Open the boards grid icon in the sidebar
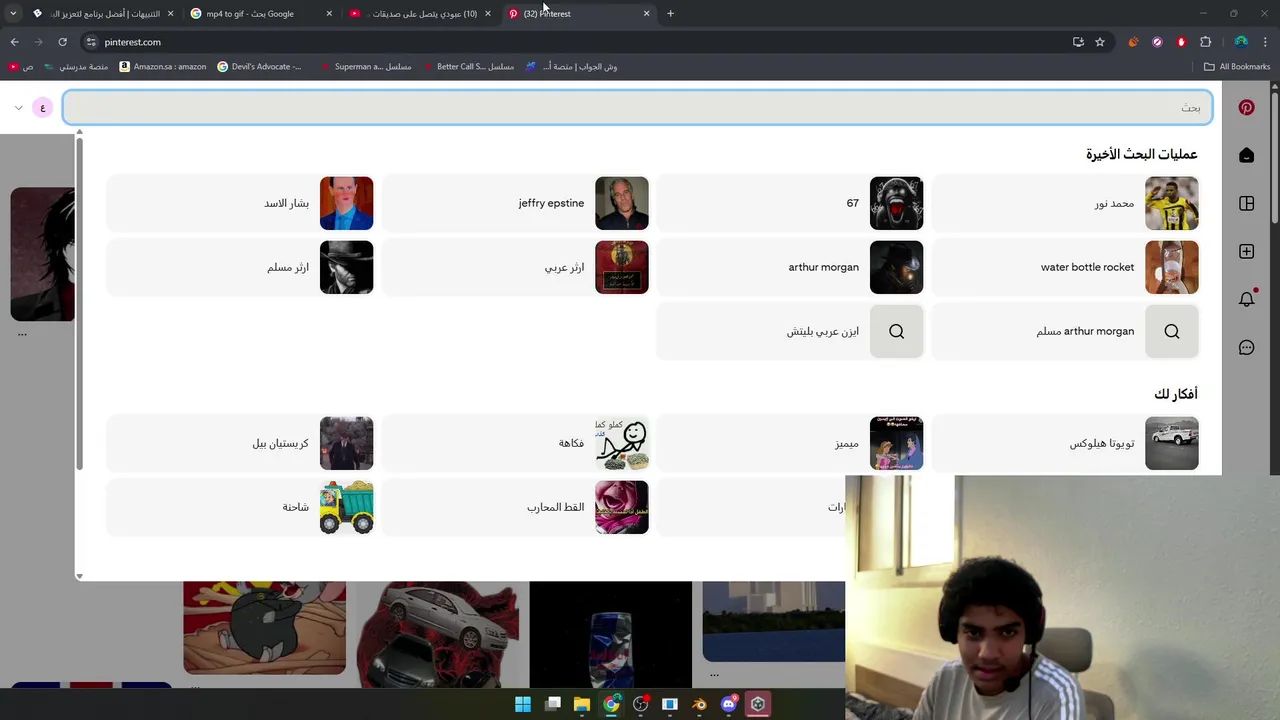This screenshot has width=1280, height=720. click(1246, 203)
